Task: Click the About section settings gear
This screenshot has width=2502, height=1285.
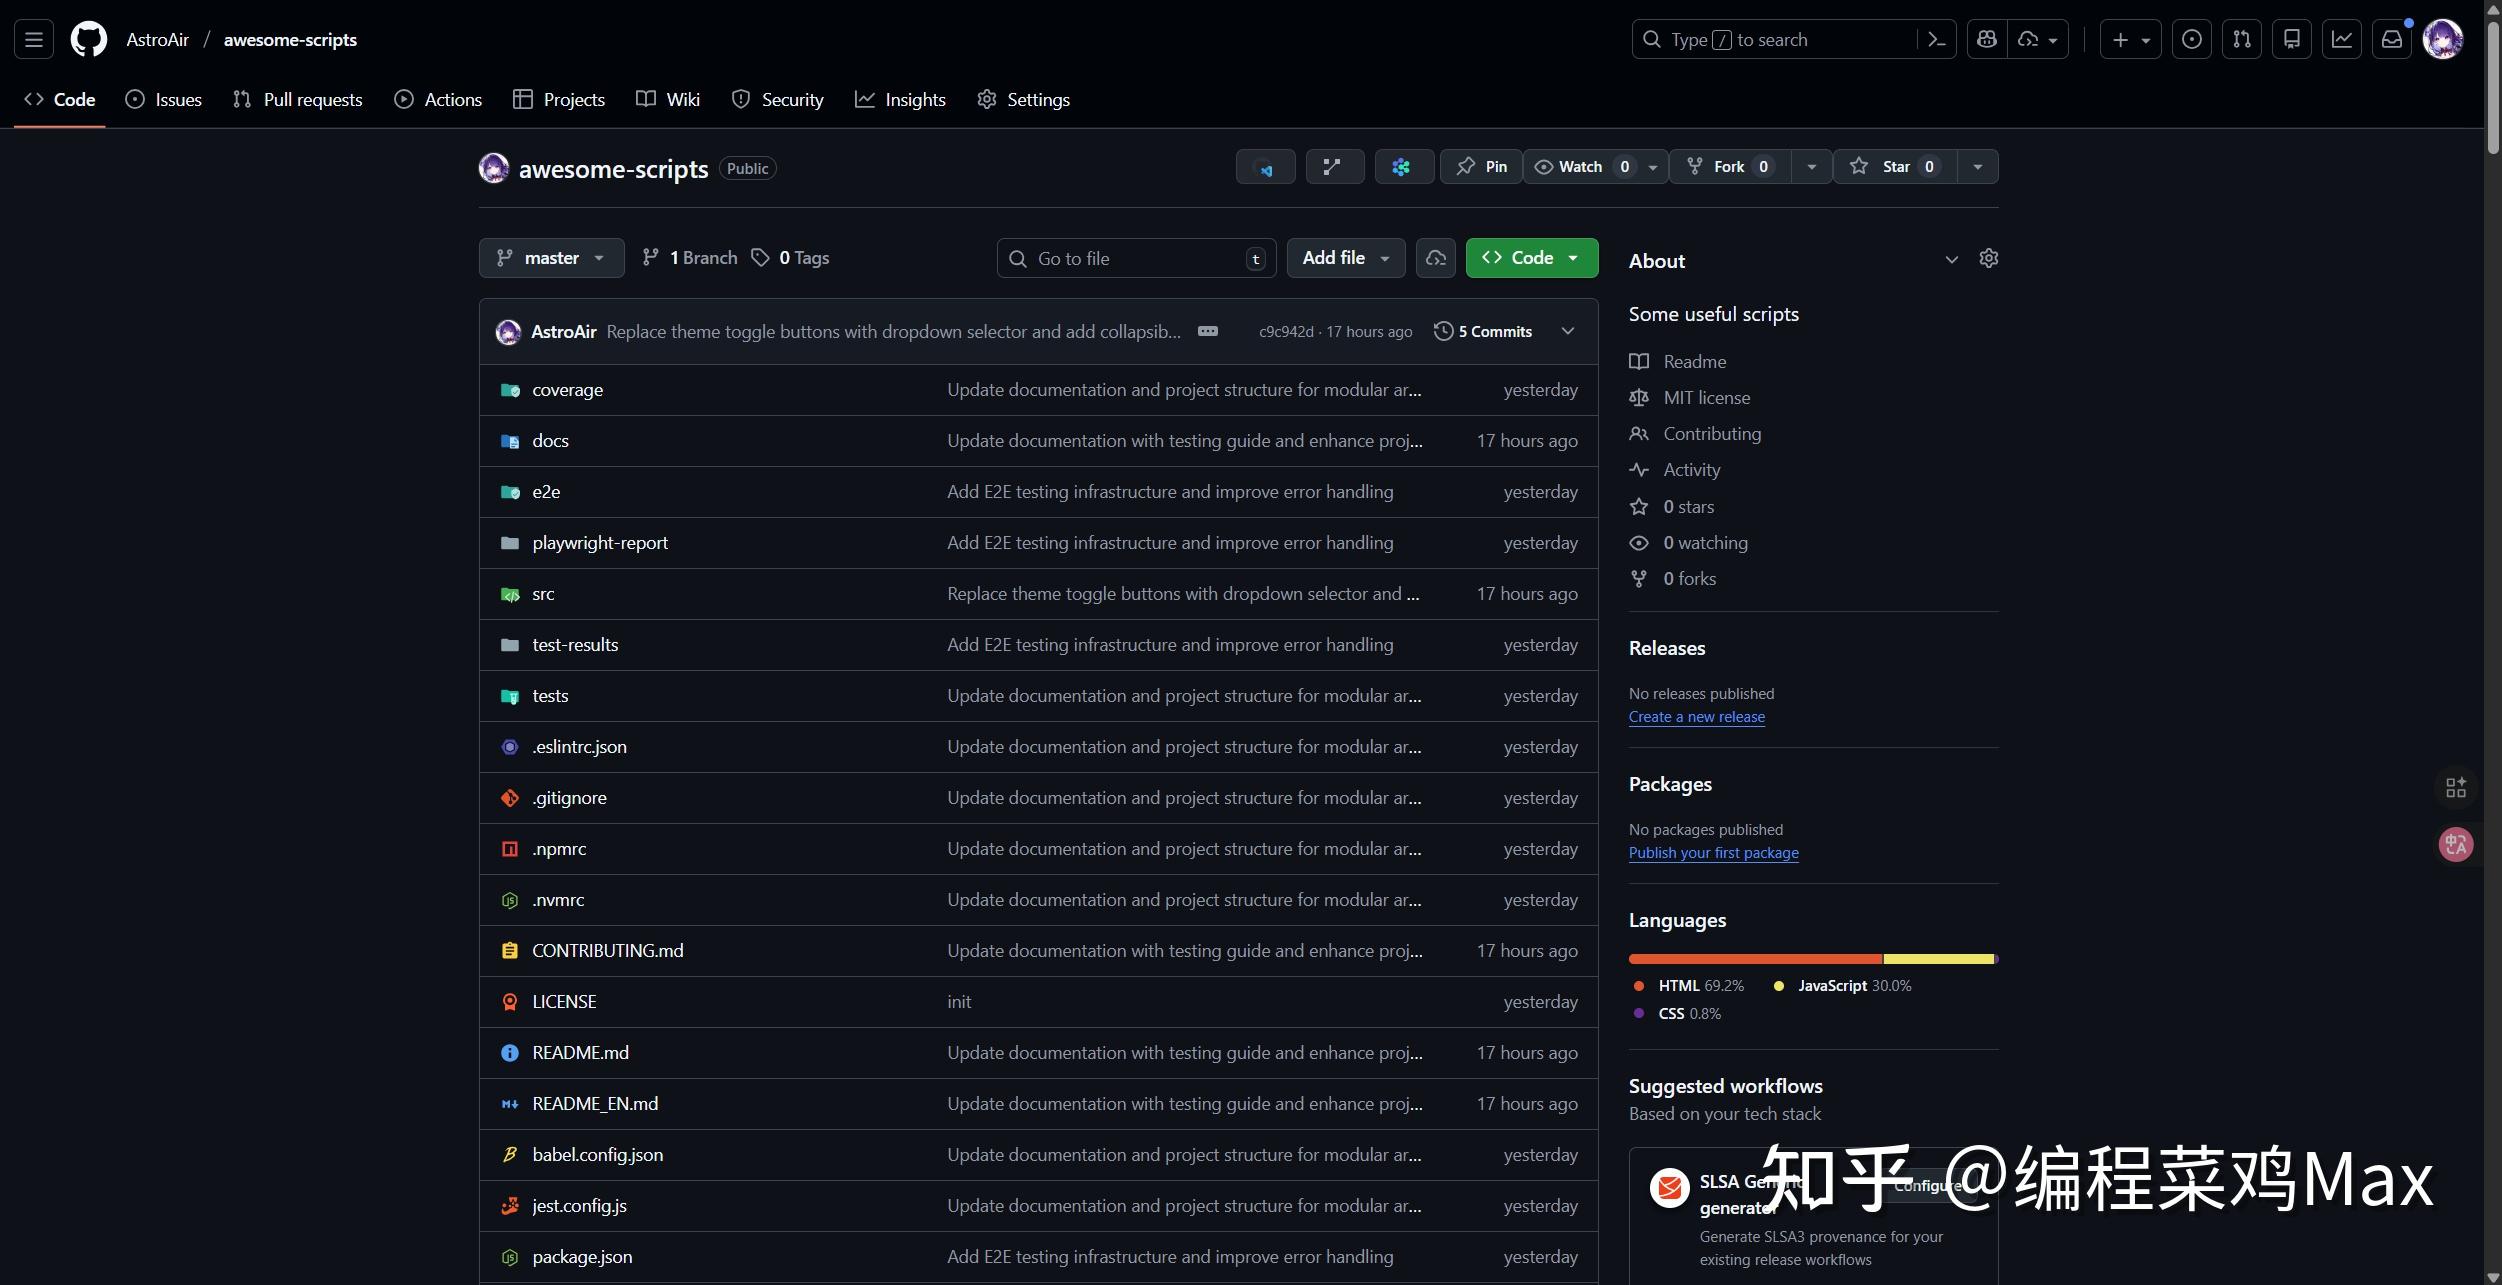Action: click(1988, 258)
